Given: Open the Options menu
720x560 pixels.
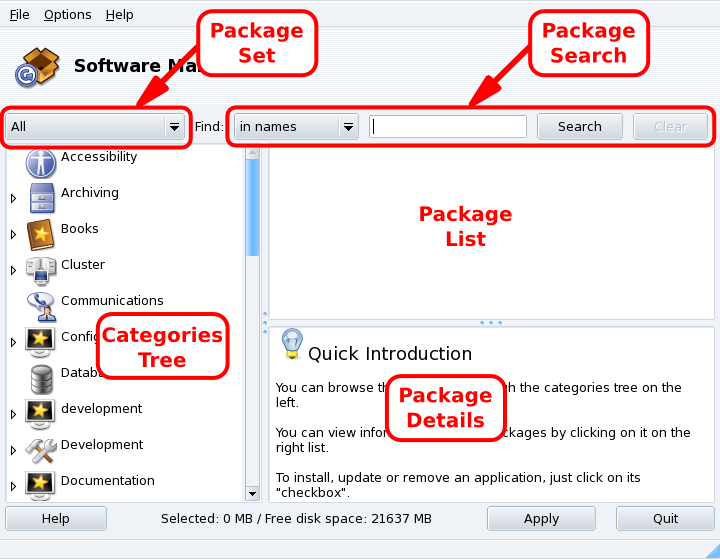Looking at the screenshot, I should [67, 15].
